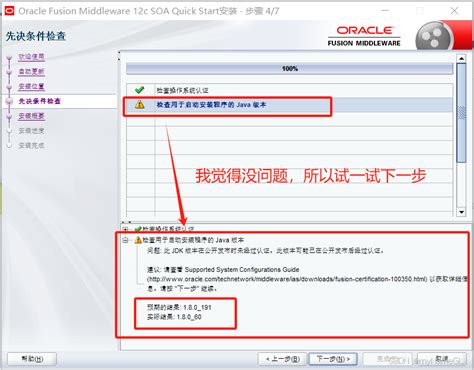Go to the 安装概要 step link
The image size is (474, 370).
tap(31, 116)
